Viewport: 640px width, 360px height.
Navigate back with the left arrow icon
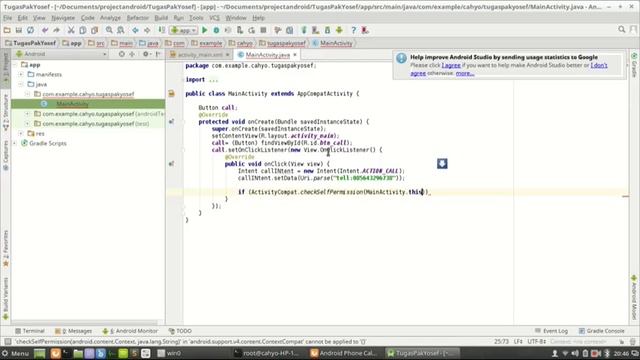(x=135, y=30)
